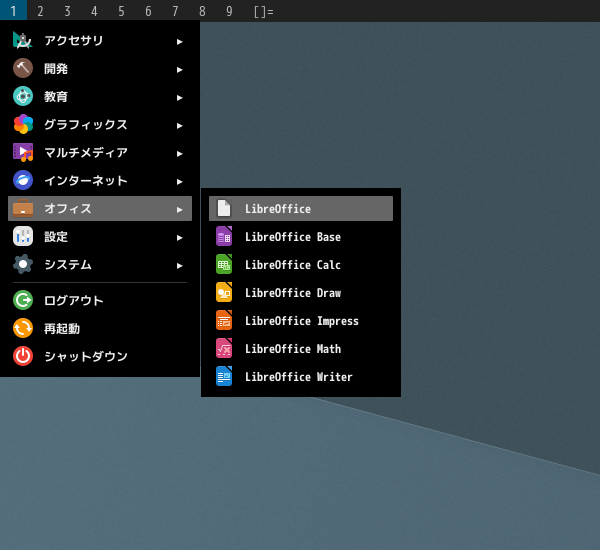Expand the アクセサリ submenu arrow

click(179, 42)
